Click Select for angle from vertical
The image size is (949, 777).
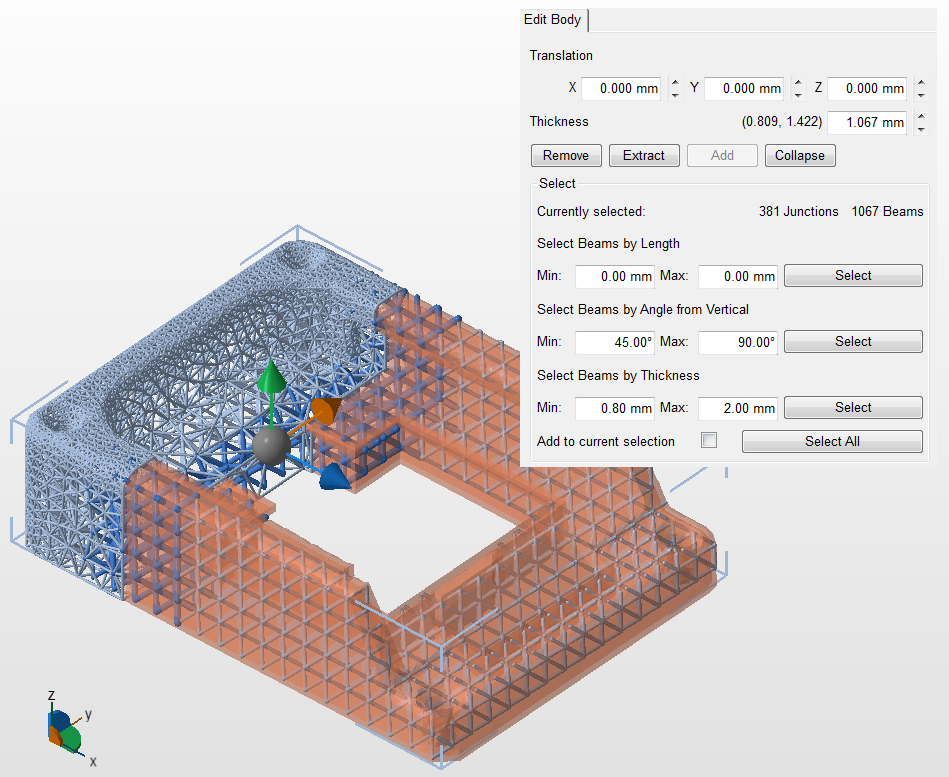[852, 341]
